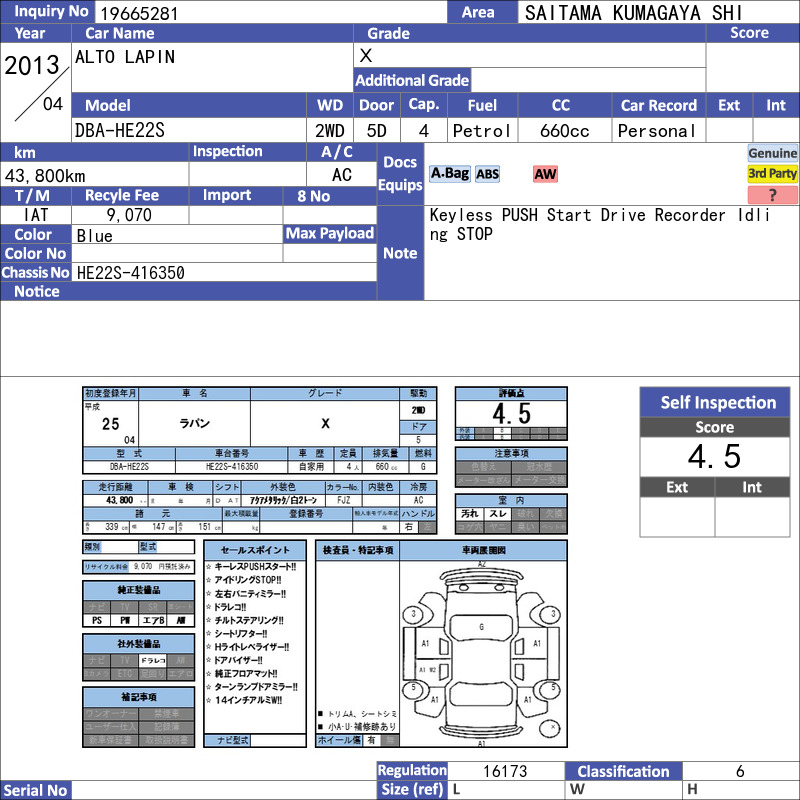Select the exterior color アクアメタリック/白2トーン
The height and width of the screenshot is (800, 800).
[283, 501]
